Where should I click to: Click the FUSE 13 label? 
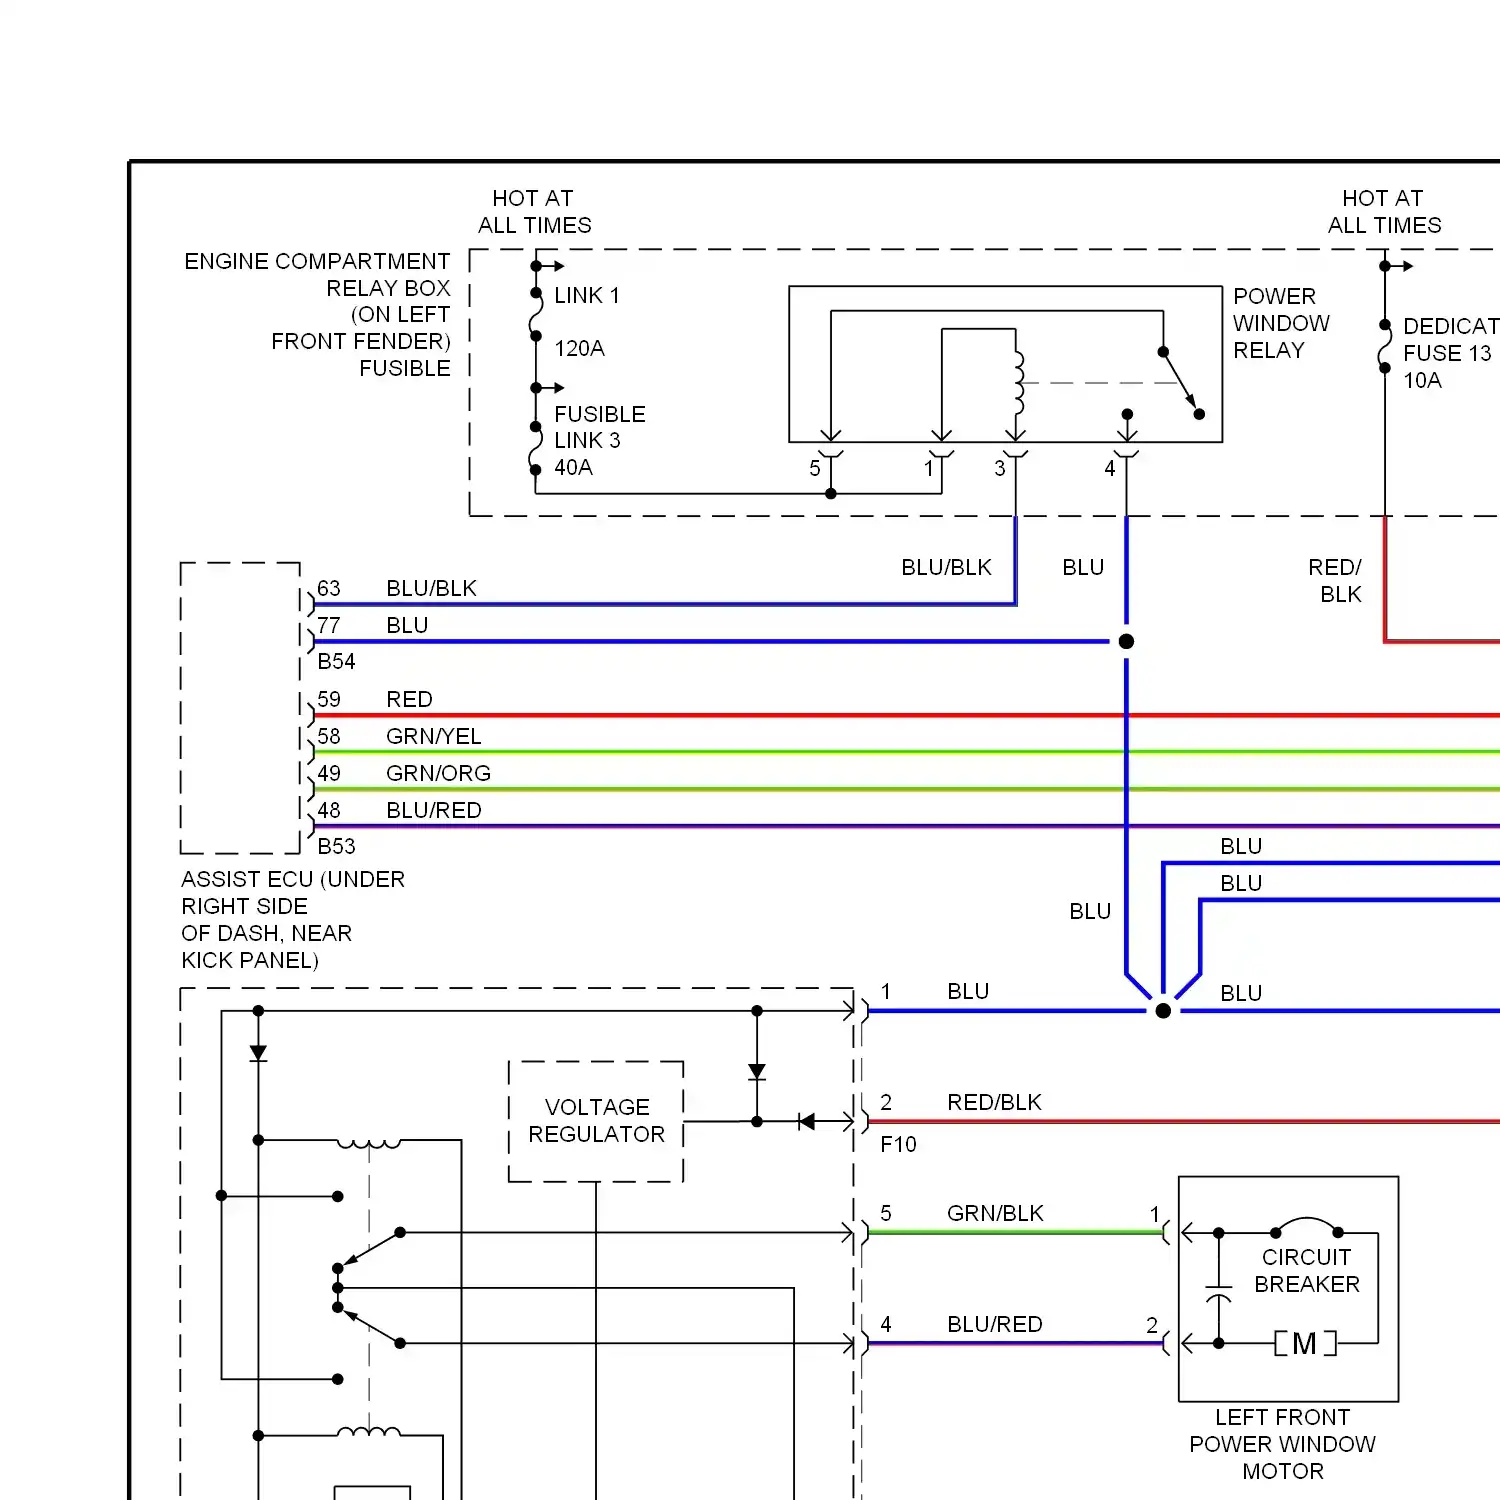1447,353
